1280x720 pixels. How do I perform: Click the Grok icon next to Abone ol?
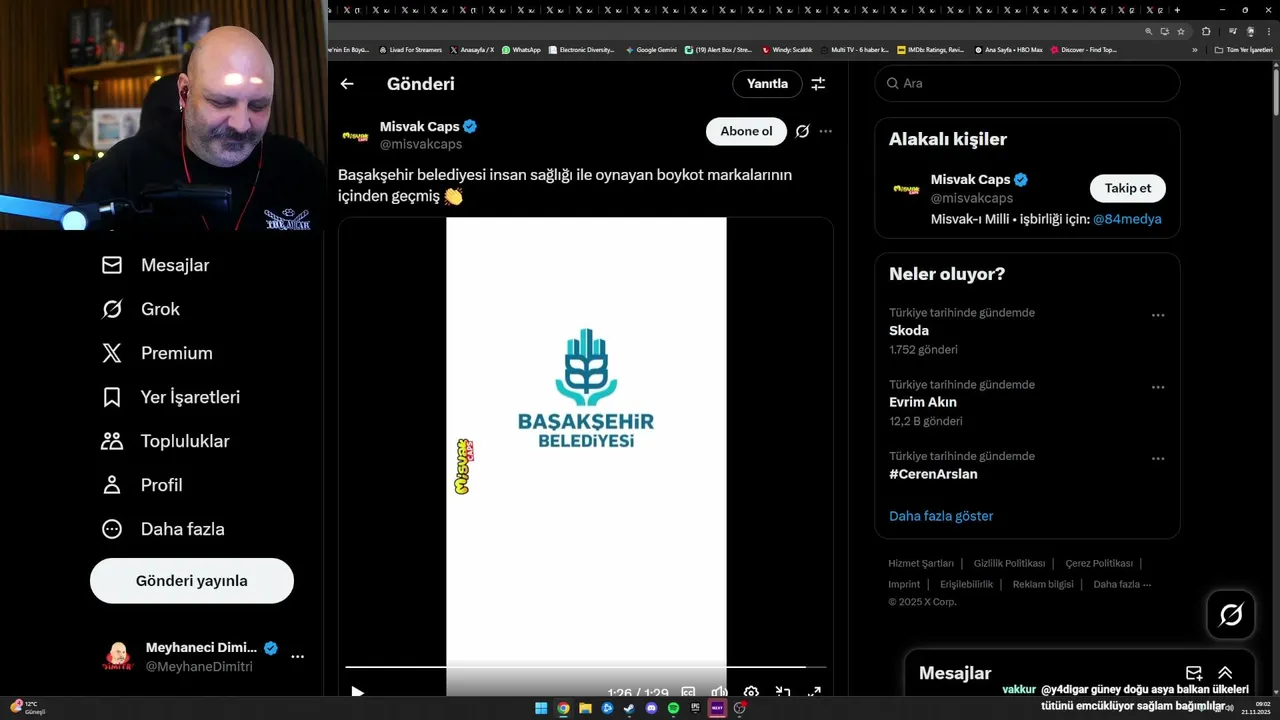(802, 131)
